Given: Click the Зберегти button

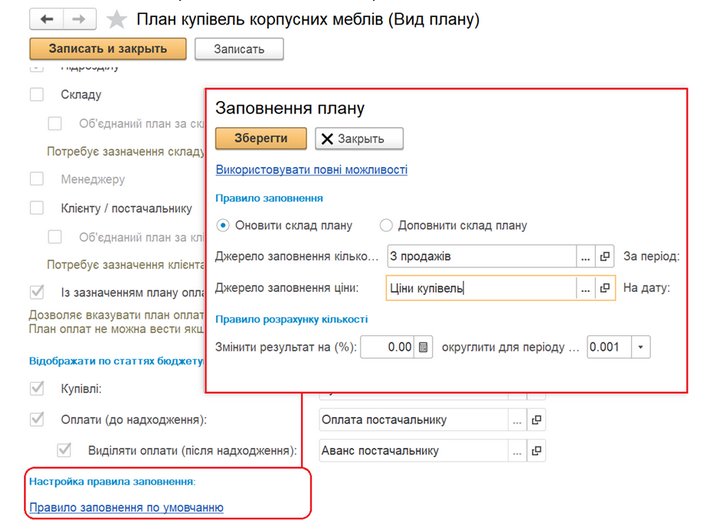Looking at the screenshot, I should coord(261,138).
